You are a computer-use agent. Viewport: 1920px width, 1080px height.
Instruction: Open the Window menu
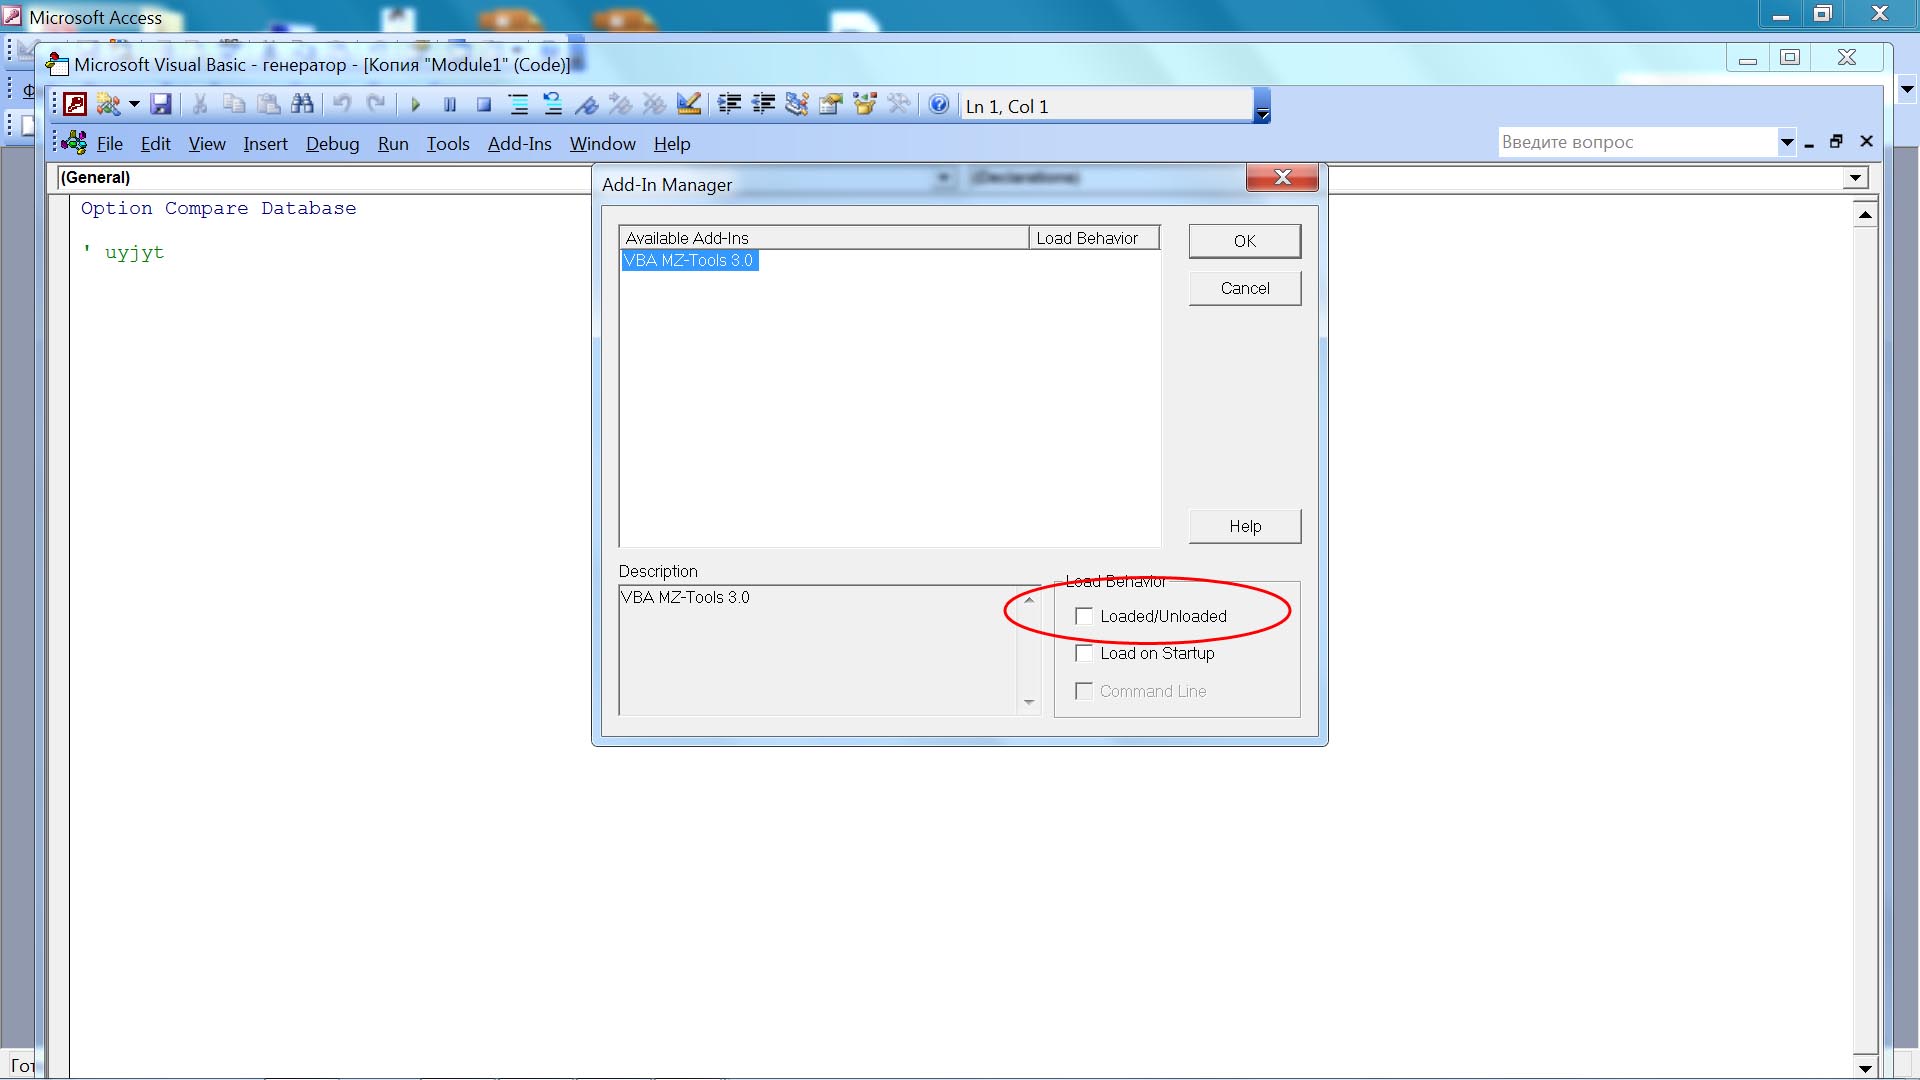(603, 144)
